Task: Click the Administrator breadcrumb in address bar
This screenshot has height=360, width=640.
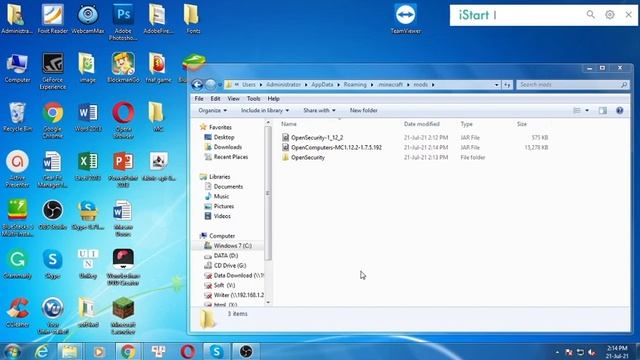Action: (x=283, y=84)
